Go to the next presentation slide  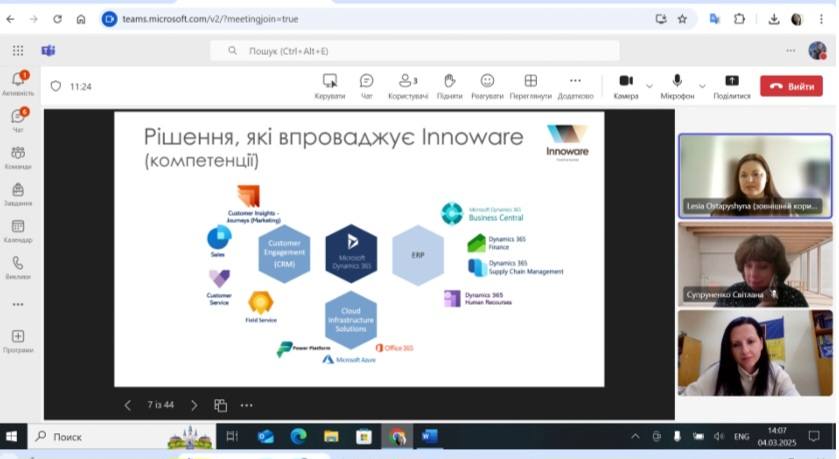tap(194, 405)
